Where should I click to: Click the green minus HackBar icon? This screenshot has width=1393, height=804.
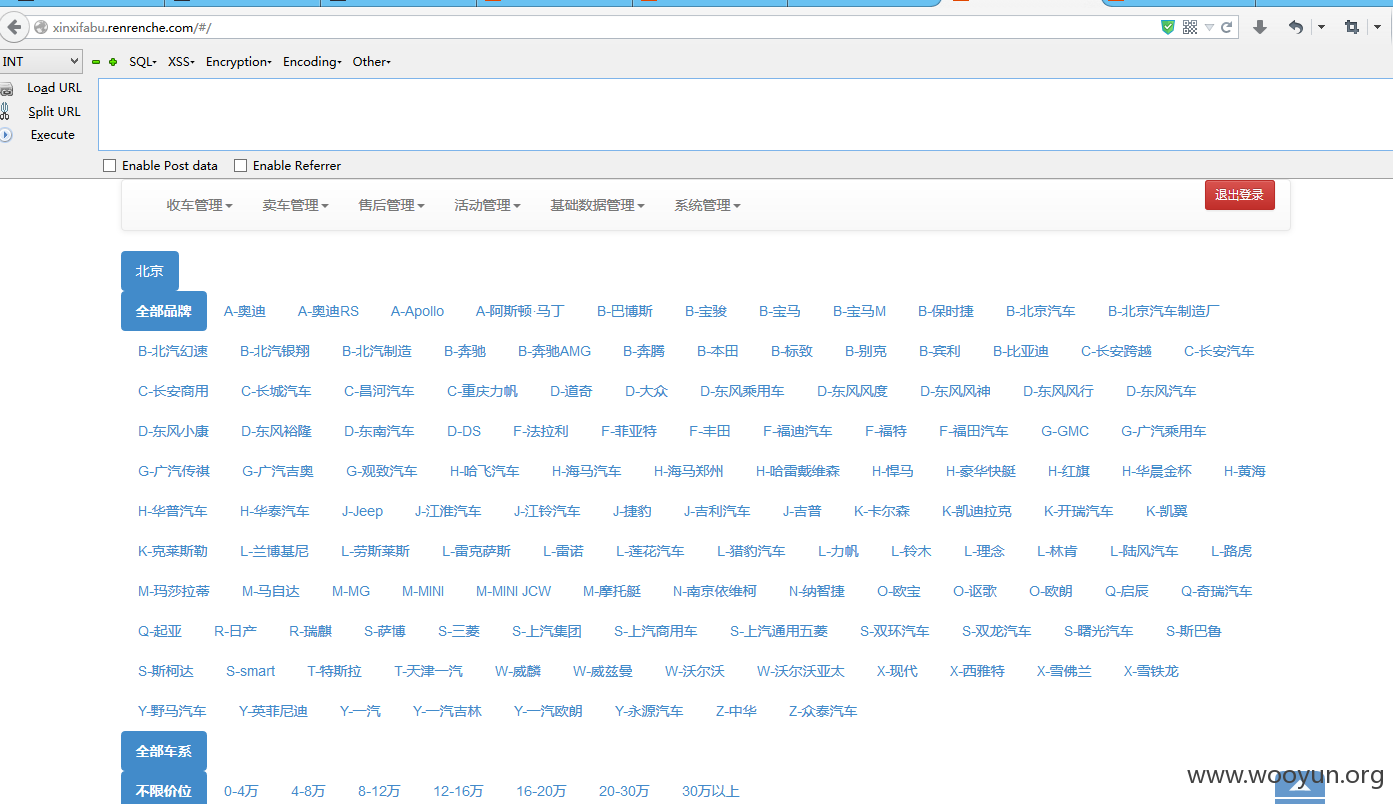96,62
